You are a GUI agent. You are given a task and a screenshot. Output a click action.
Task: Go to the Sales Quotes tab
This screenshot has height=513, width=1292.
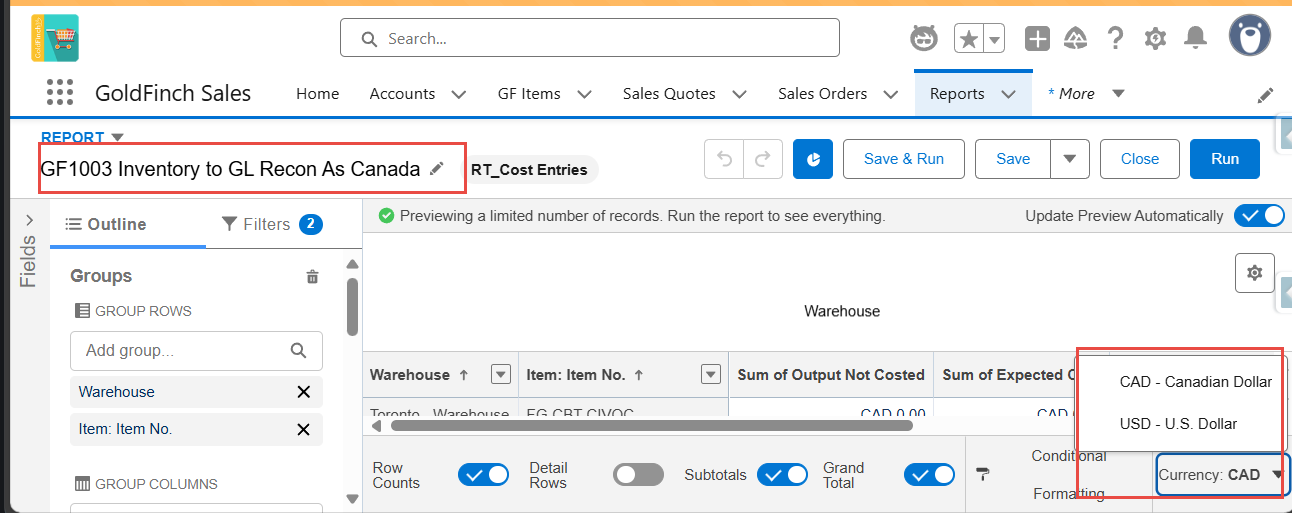669,94
